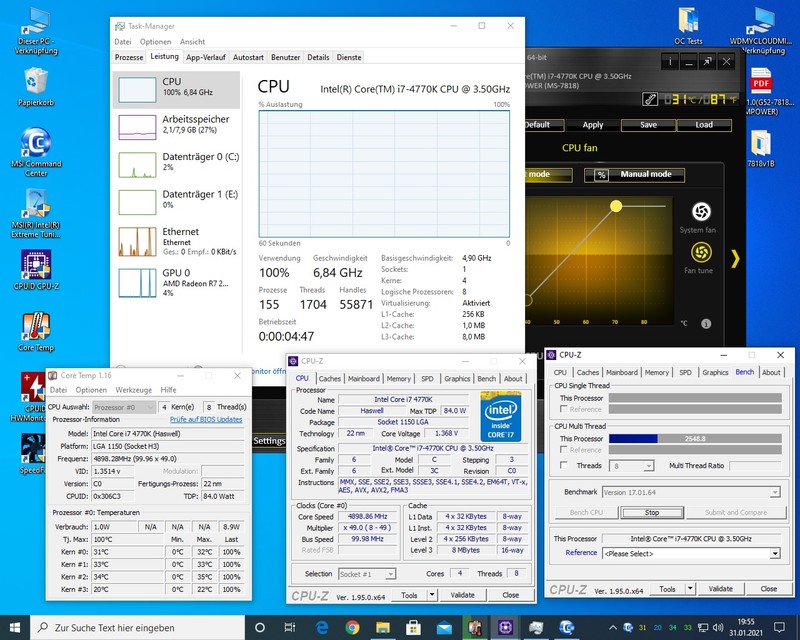Open the Mail app from the taskbar
The height and width of the screenshot is (640, 800).
point(444,627)
